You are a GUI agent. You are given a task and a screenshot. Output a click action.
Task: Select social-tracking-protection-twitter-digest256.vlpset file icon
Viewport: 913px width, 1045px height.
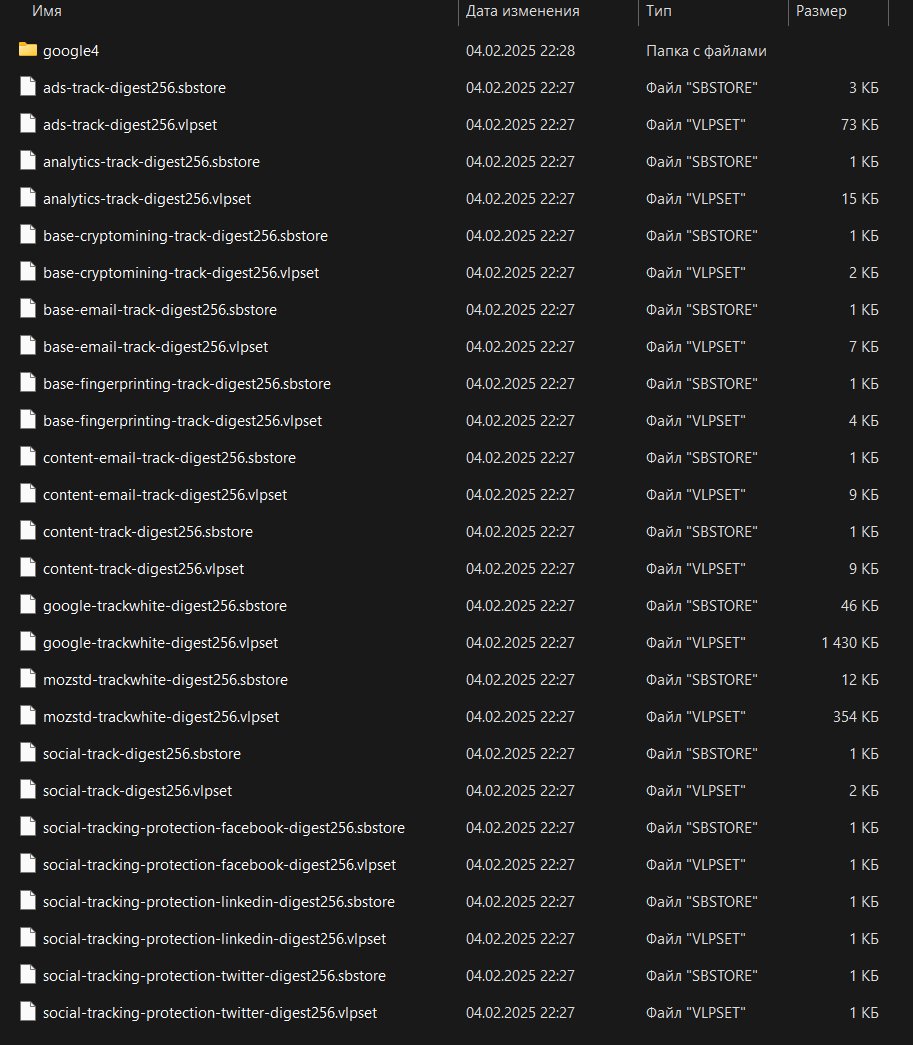28,1012
